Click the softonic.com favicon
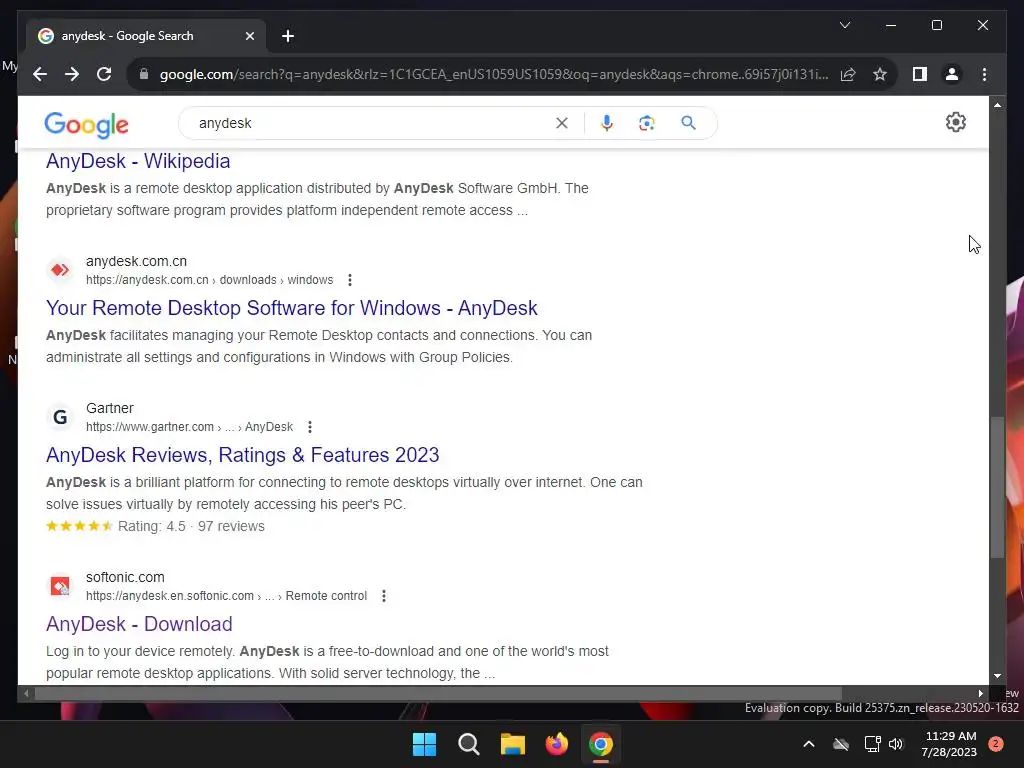 (60, 586)
